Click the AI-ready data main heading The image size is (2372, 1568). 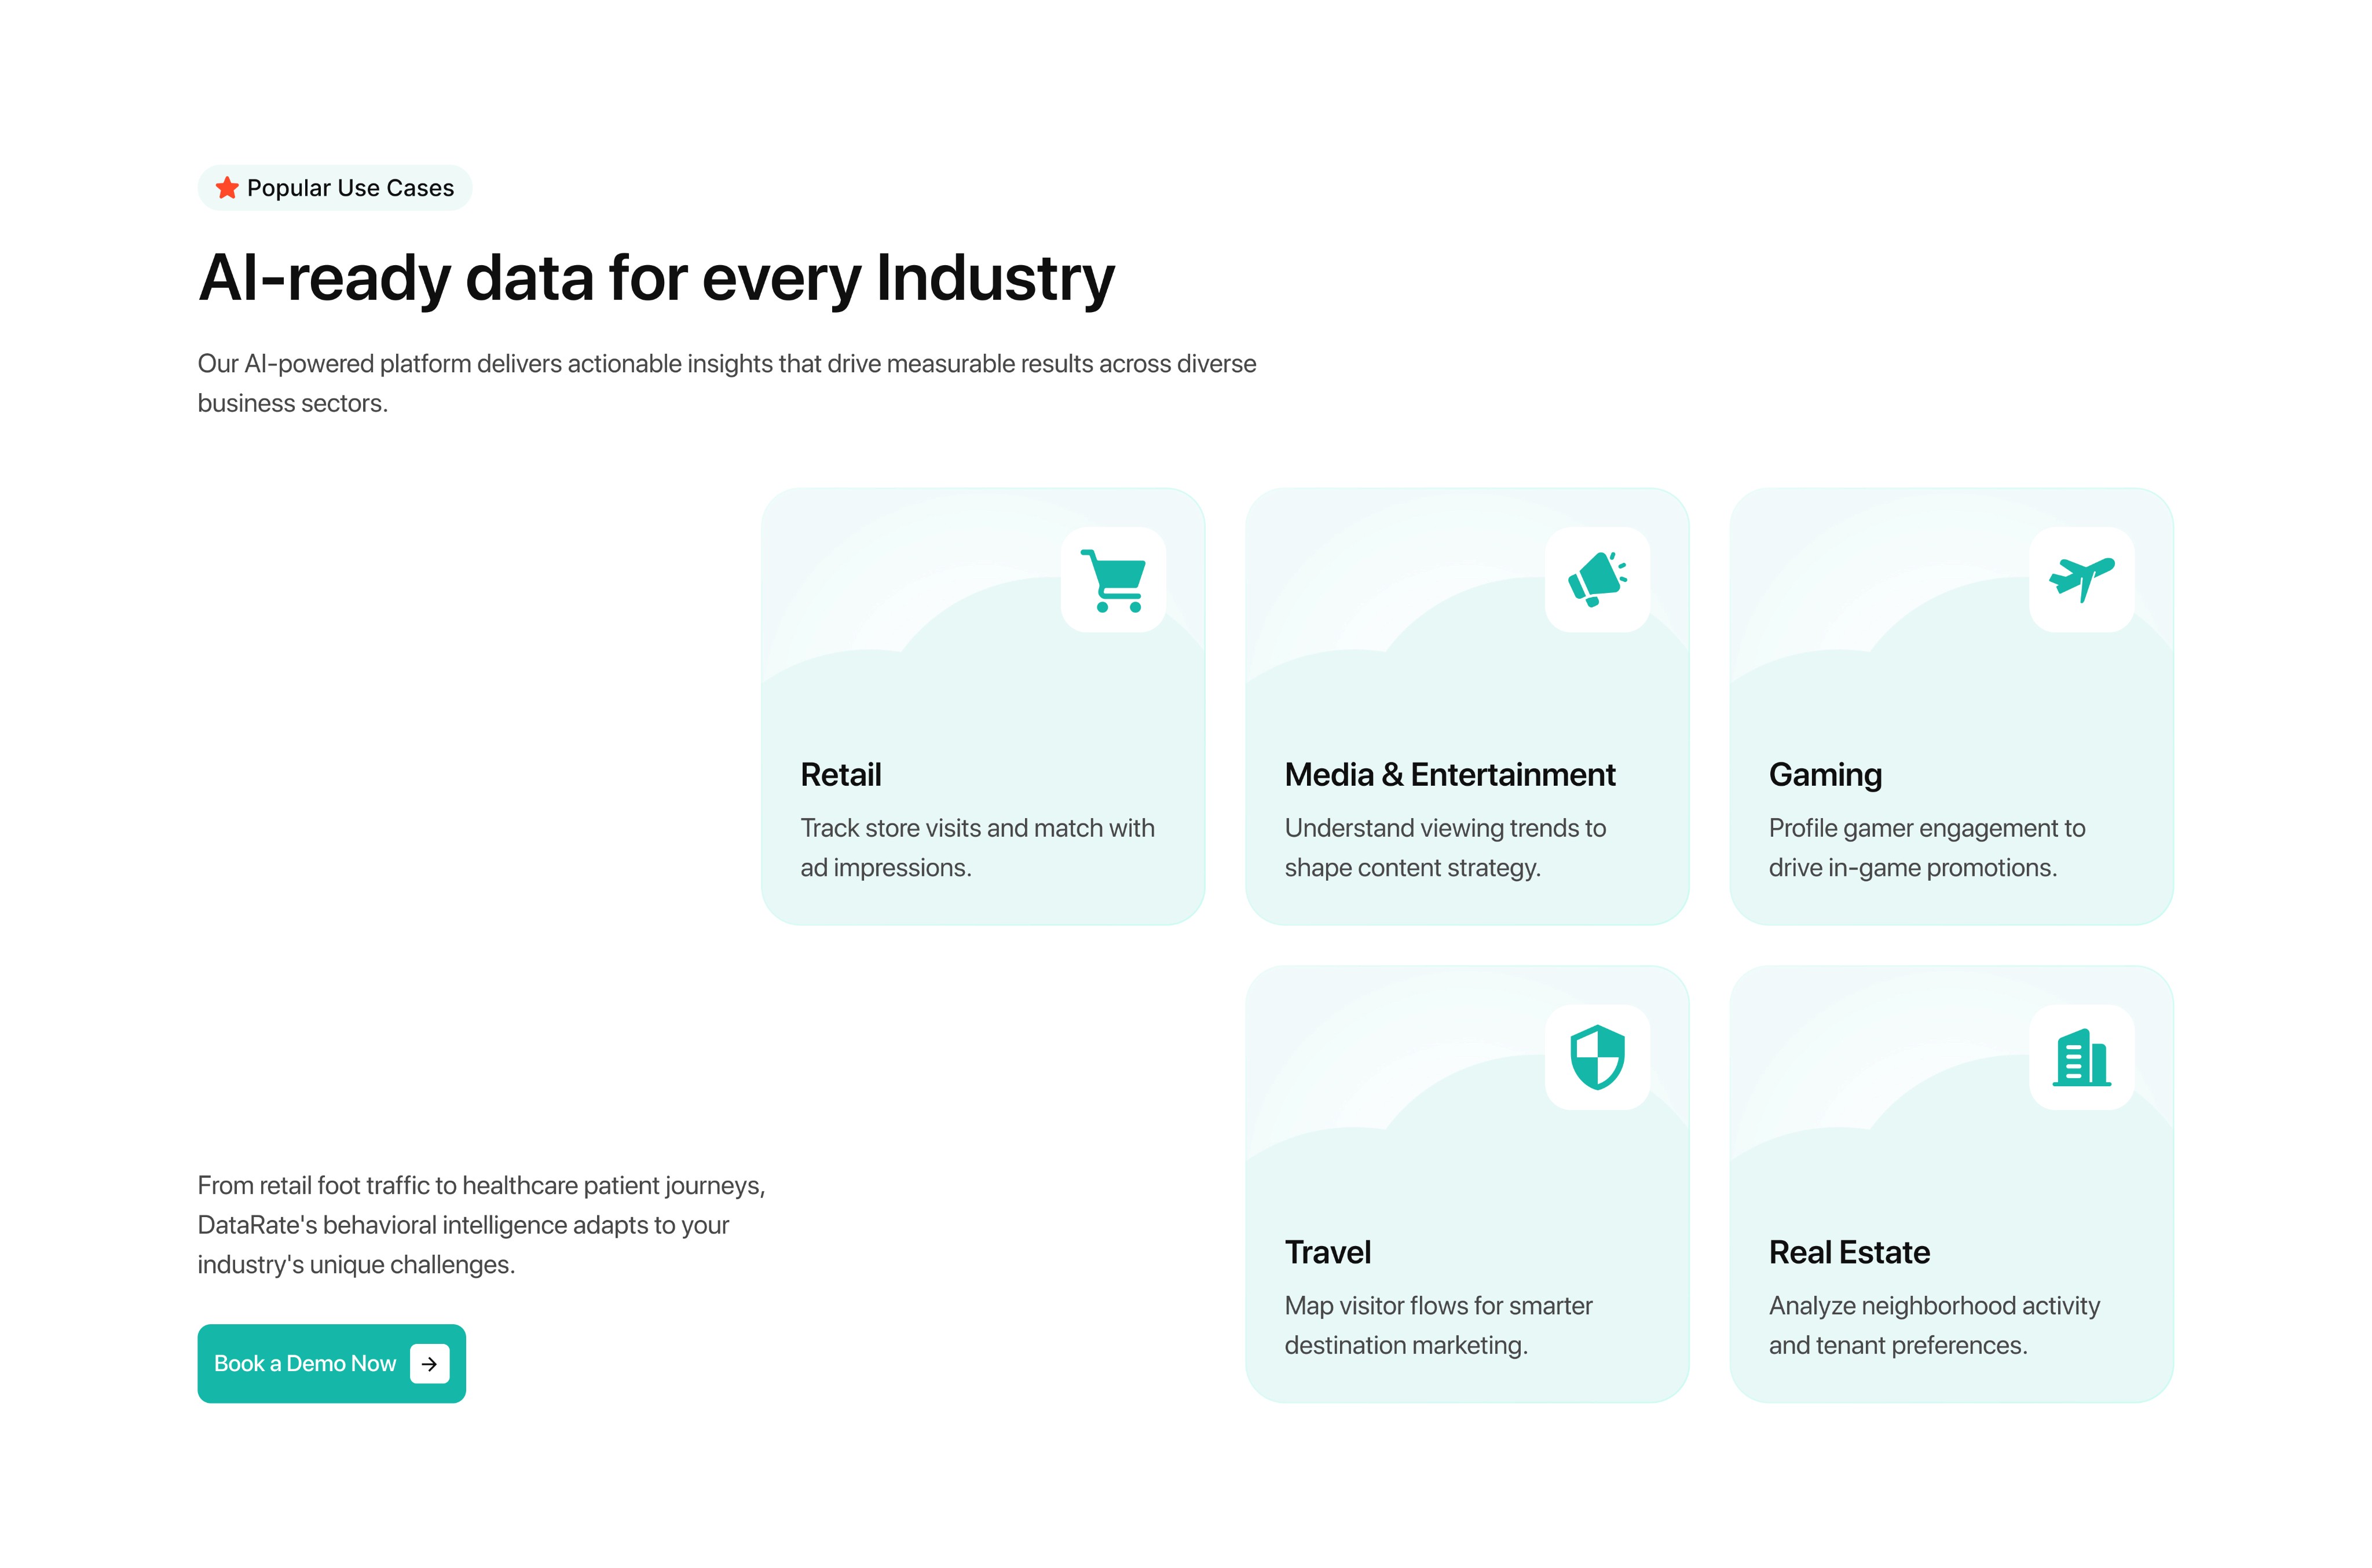pos(656,277)
